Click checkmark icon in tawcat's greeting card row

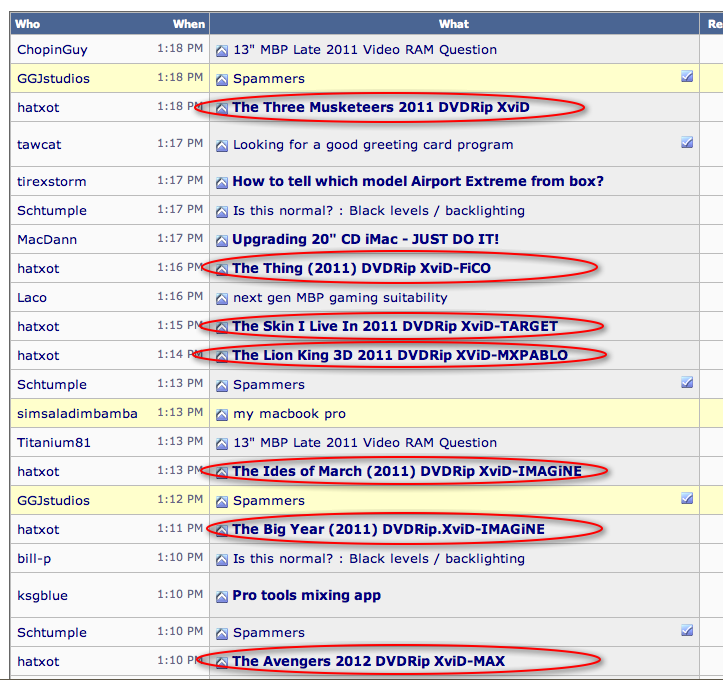coord(687,142)
